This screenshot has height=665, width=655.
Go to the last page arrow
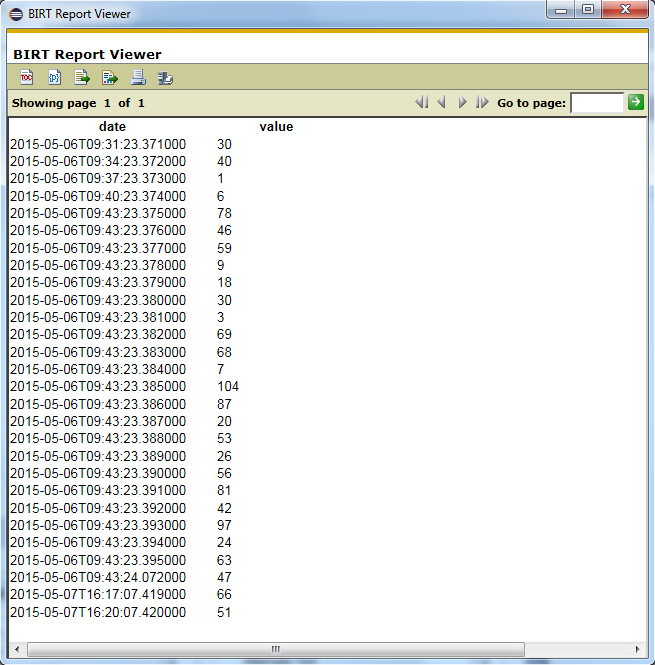(482, 102)
